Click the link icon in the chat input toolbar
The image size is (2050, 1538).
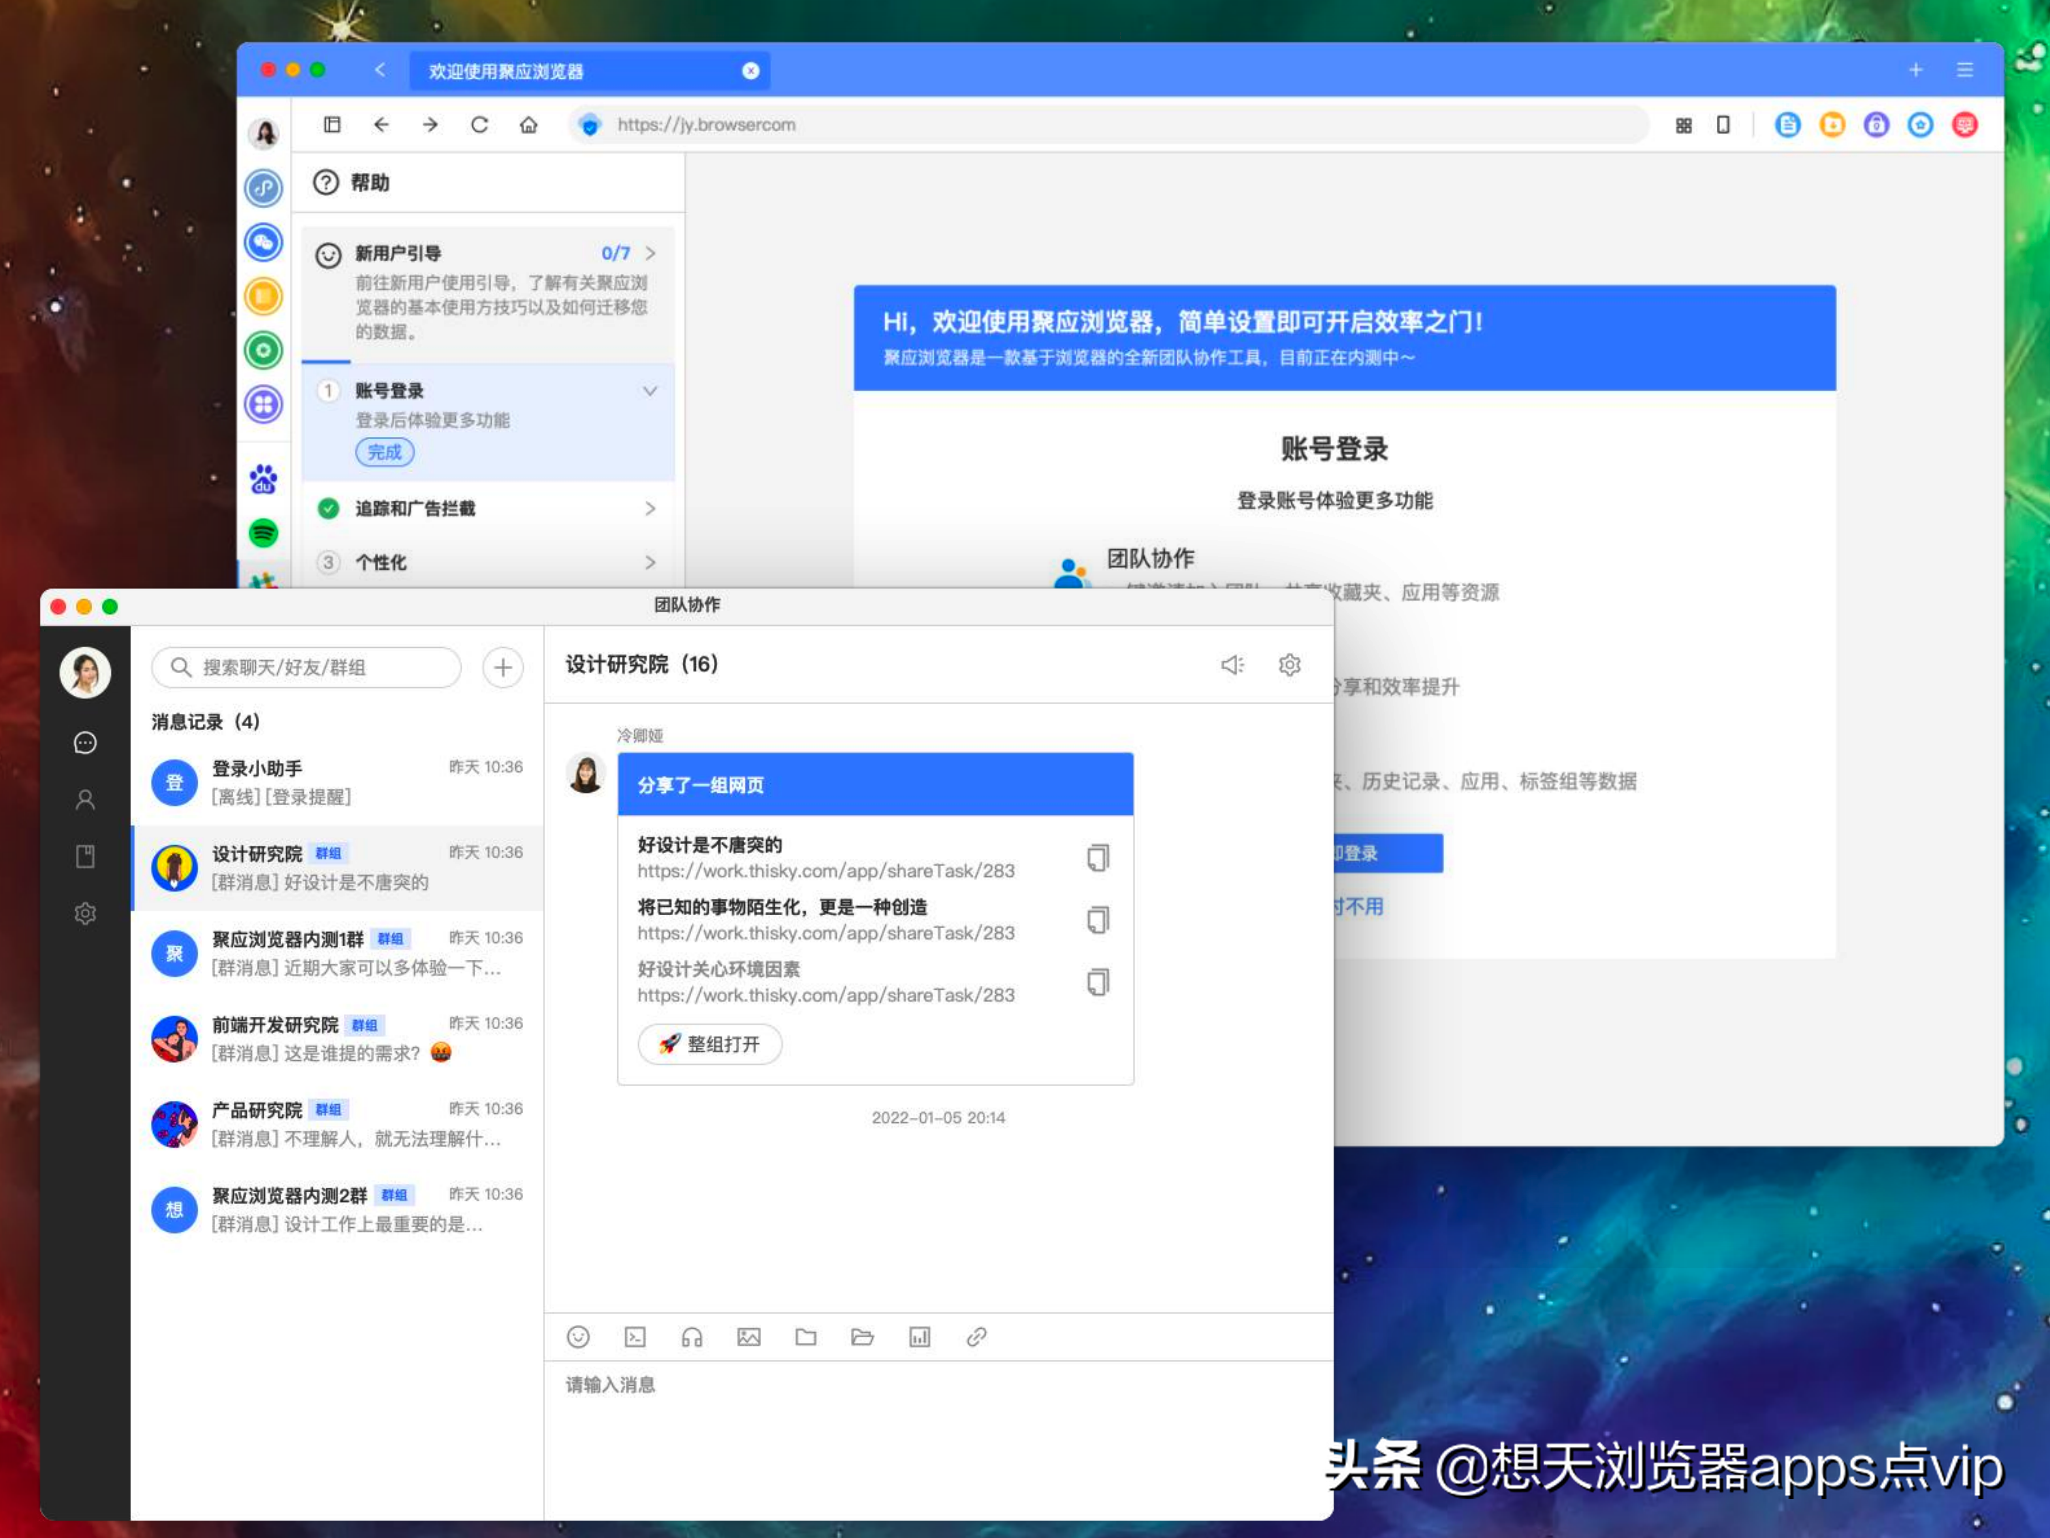(x=977, y=1337)
